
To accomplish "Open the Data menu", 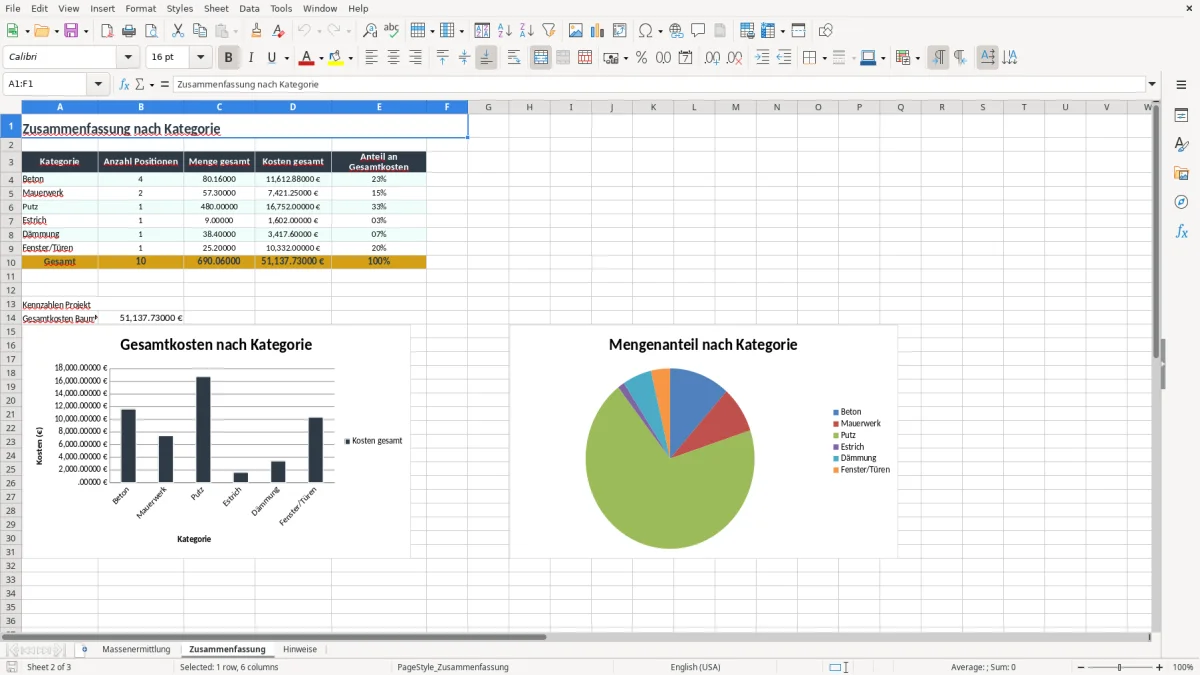I will [249, 8].
